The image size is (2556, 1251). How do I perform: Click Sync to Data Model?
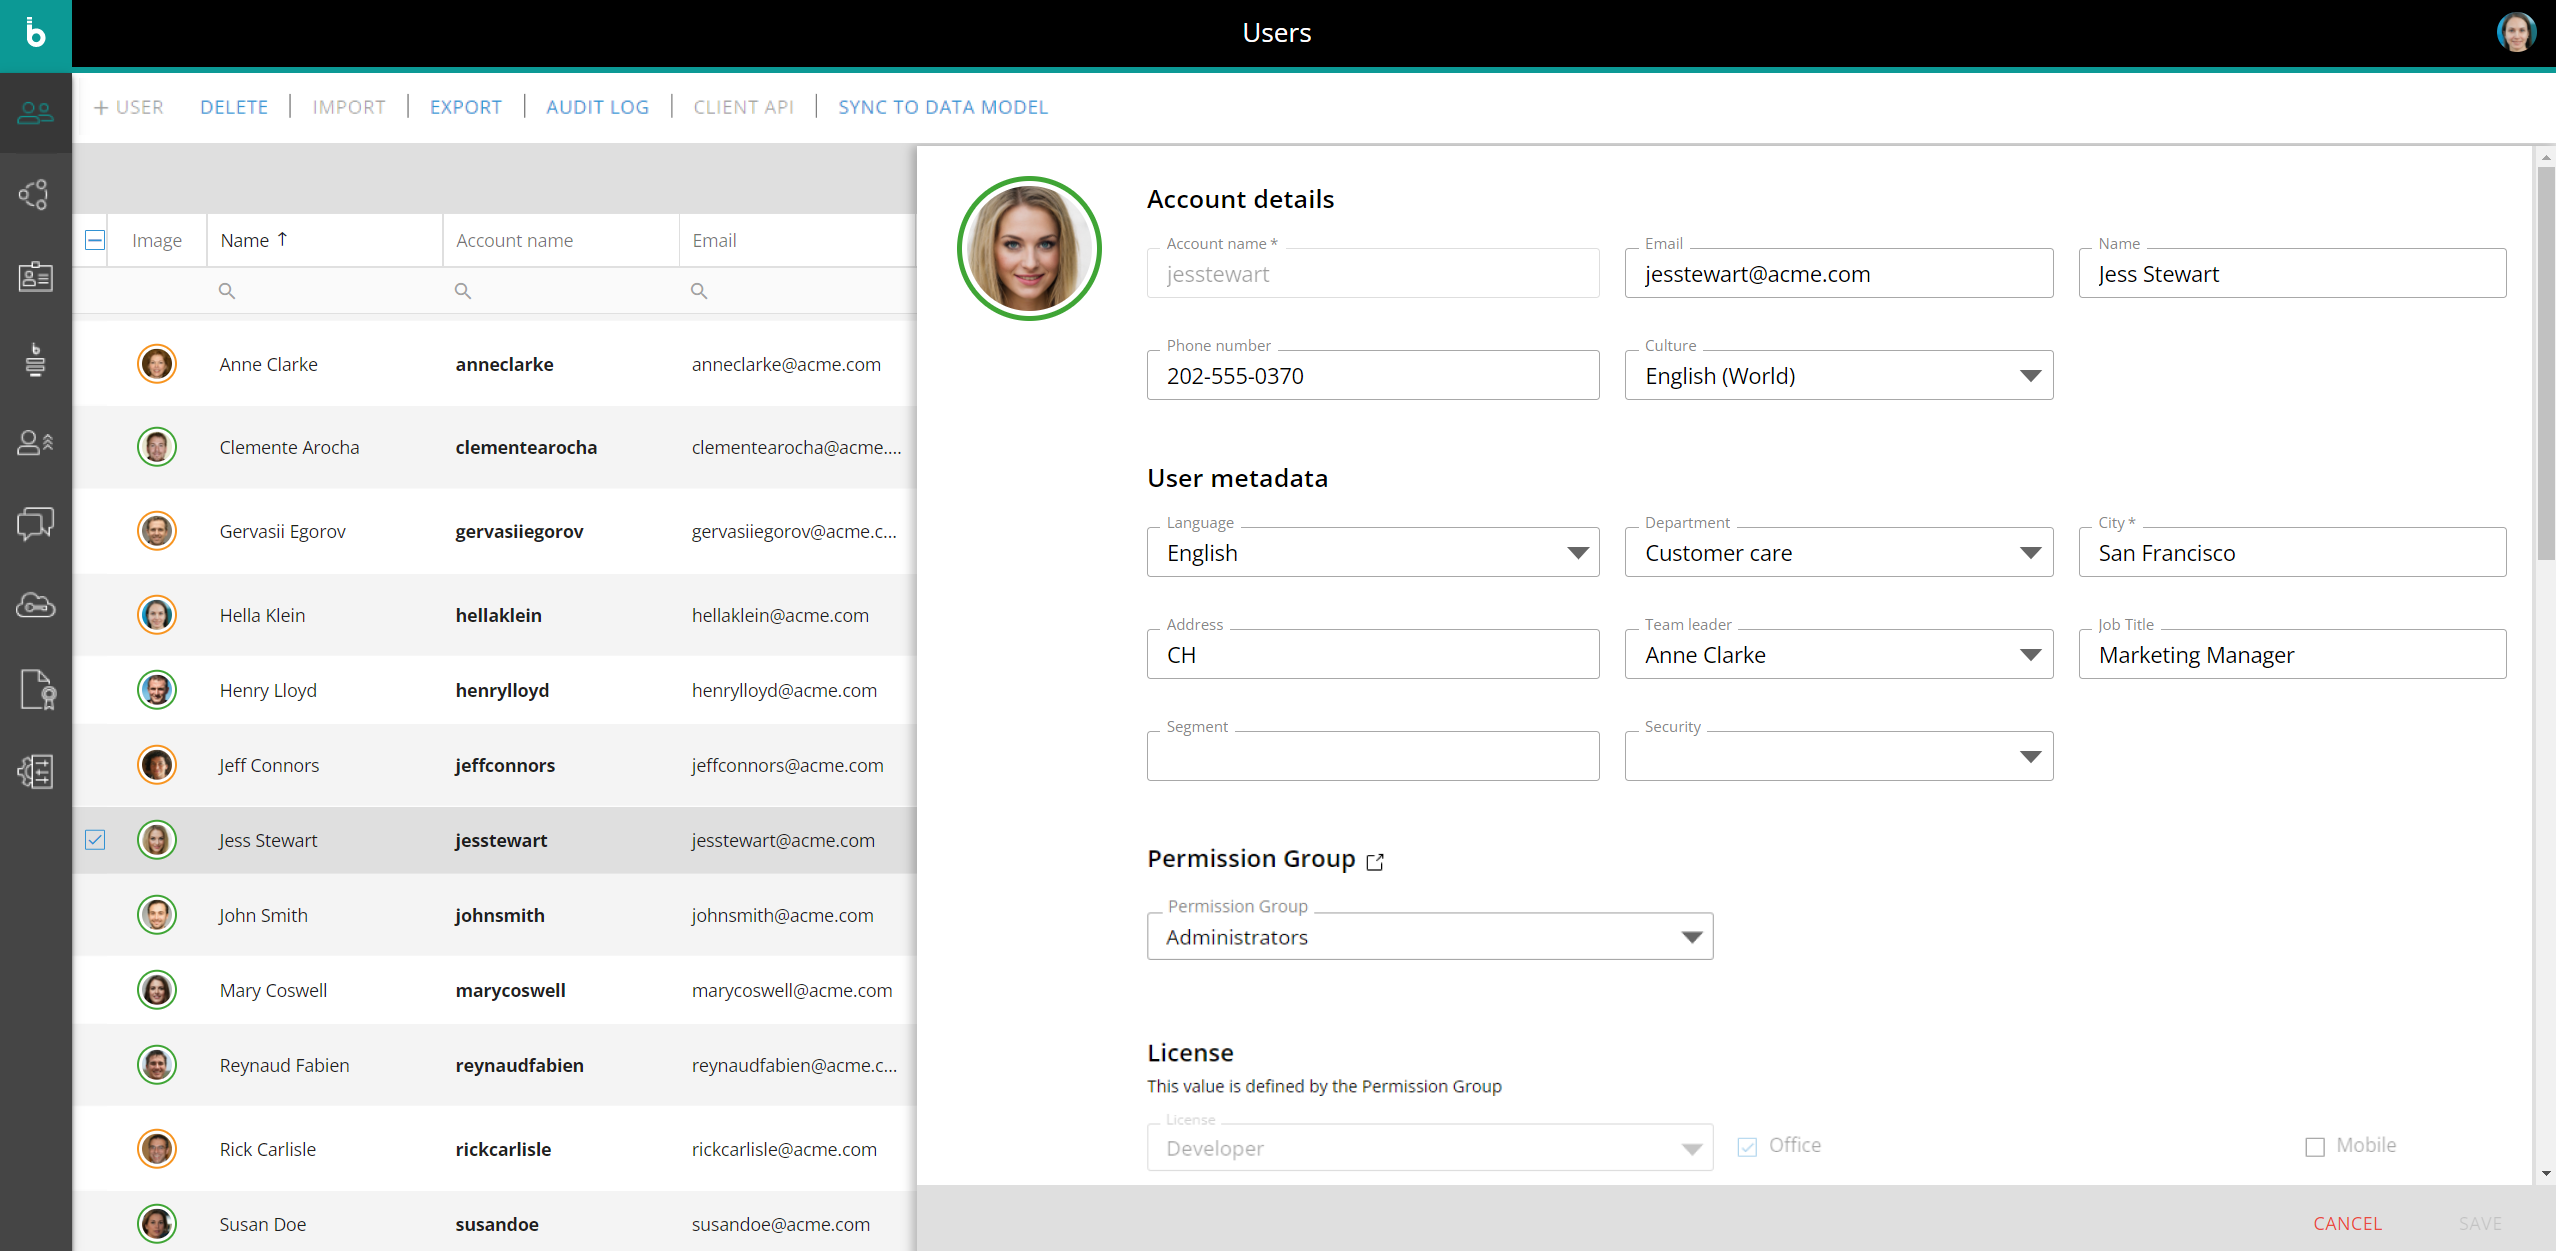point(942,107)
